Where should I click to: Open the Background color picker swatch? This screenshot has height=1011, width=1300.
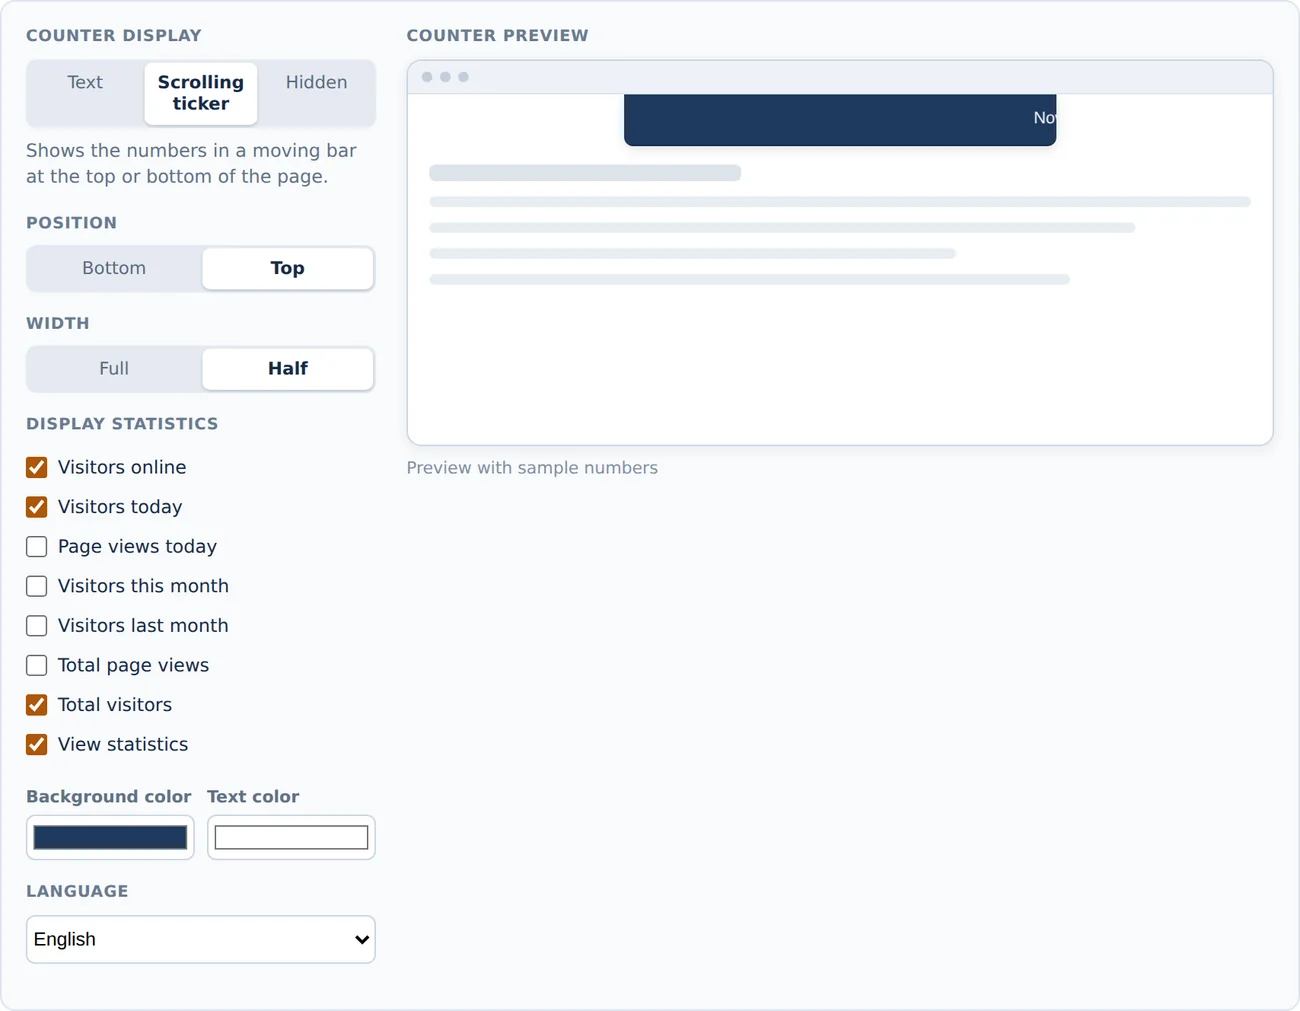[110, 837]
